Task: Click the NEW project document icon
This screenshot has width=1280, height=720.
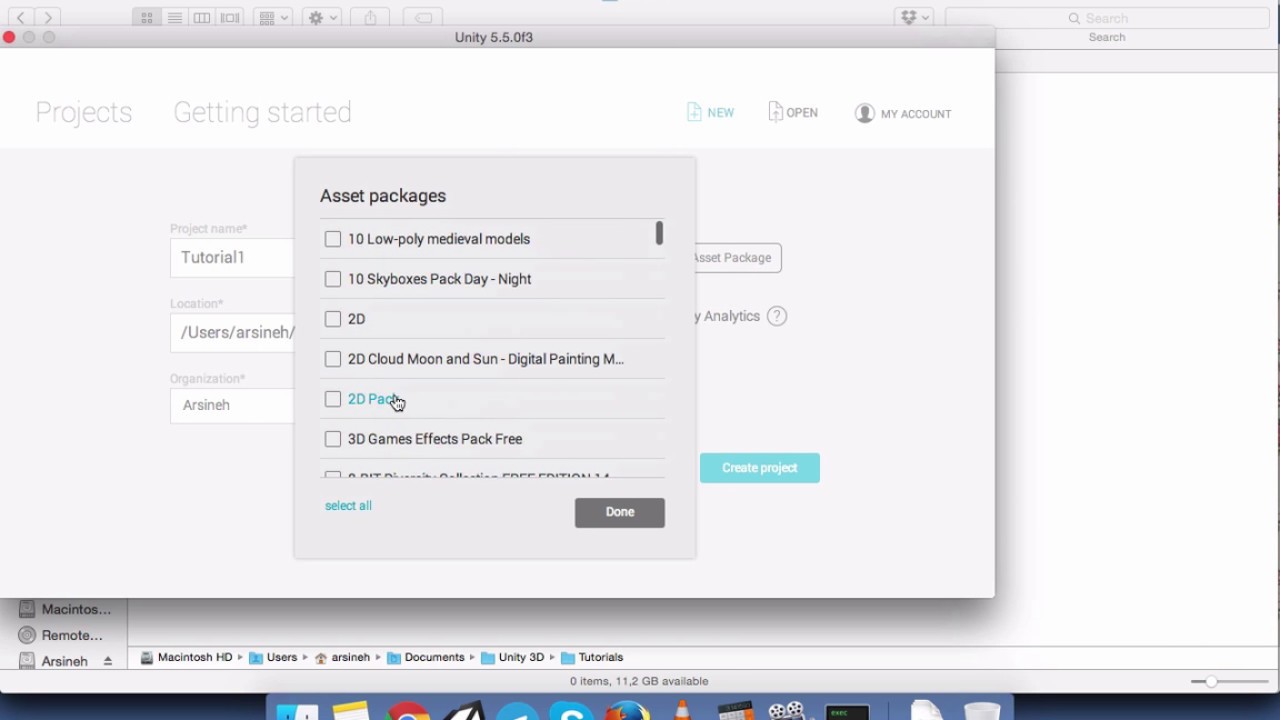Action: (x=694, y=112)
